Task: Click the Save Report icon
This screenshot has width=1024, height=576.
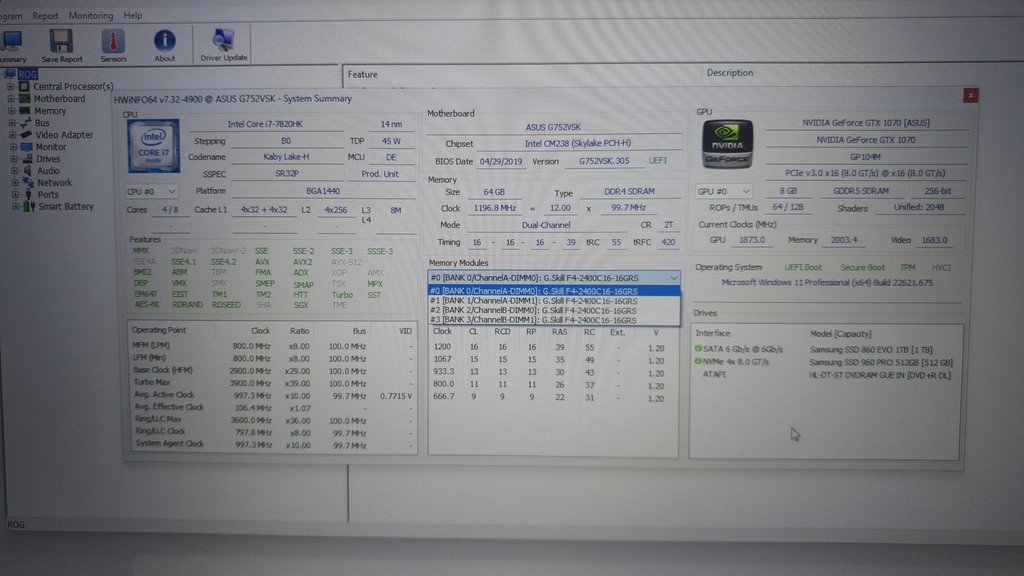Action: click(x=60, y=42)
